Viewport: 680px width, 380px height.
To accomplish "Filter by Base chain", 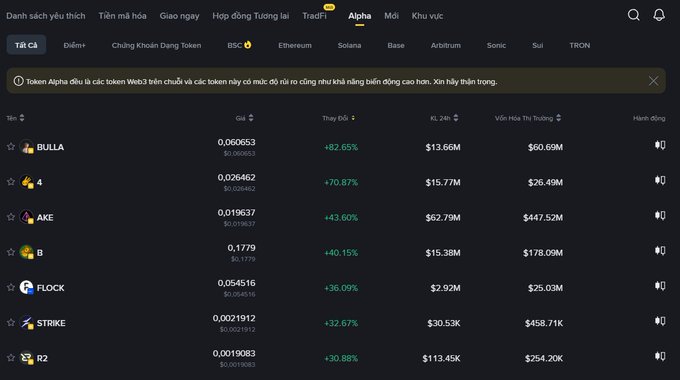I will [396, 45].
